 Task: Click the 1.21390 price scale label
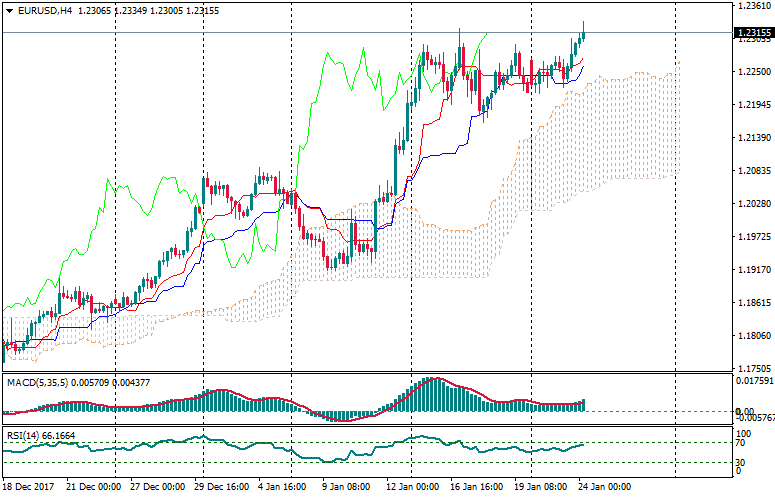753,137
